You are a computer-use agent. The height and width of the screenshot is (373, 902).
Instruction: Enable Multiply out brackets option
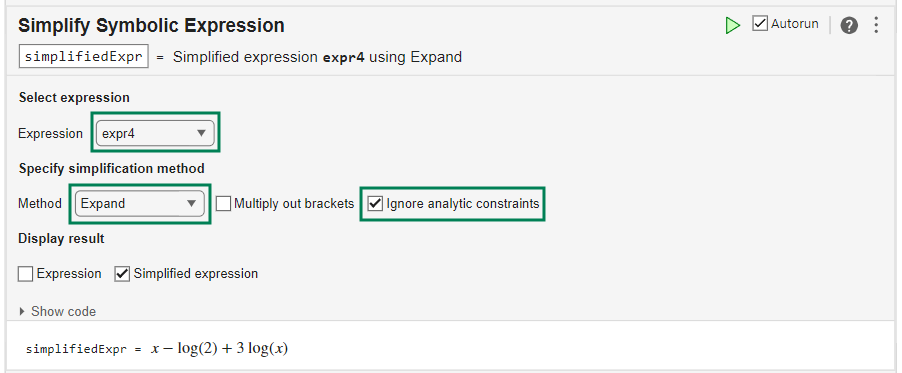224,204
